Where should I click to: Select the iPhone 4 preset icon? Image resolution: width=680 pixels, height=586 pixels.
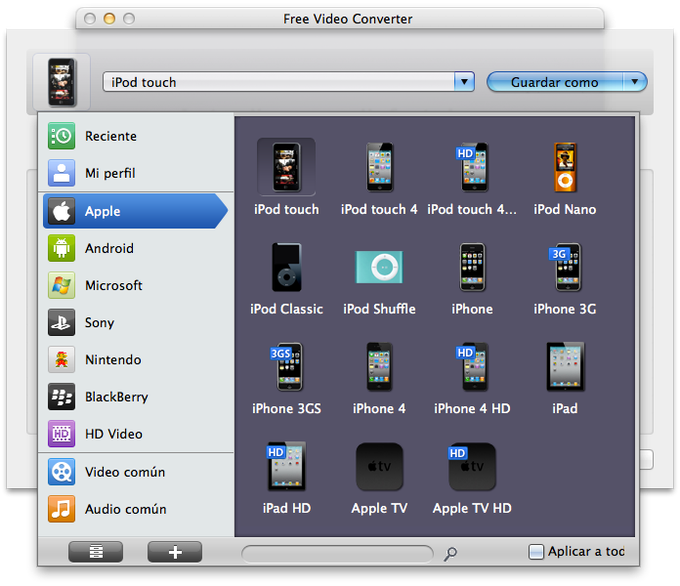coord(379,367)
